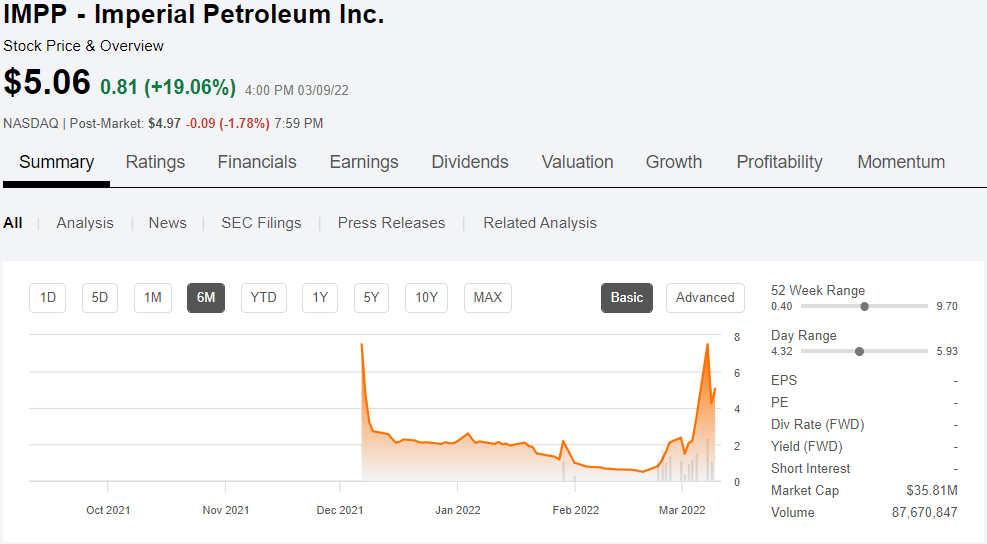Switch to the Ratings tab

pos(155,162)
